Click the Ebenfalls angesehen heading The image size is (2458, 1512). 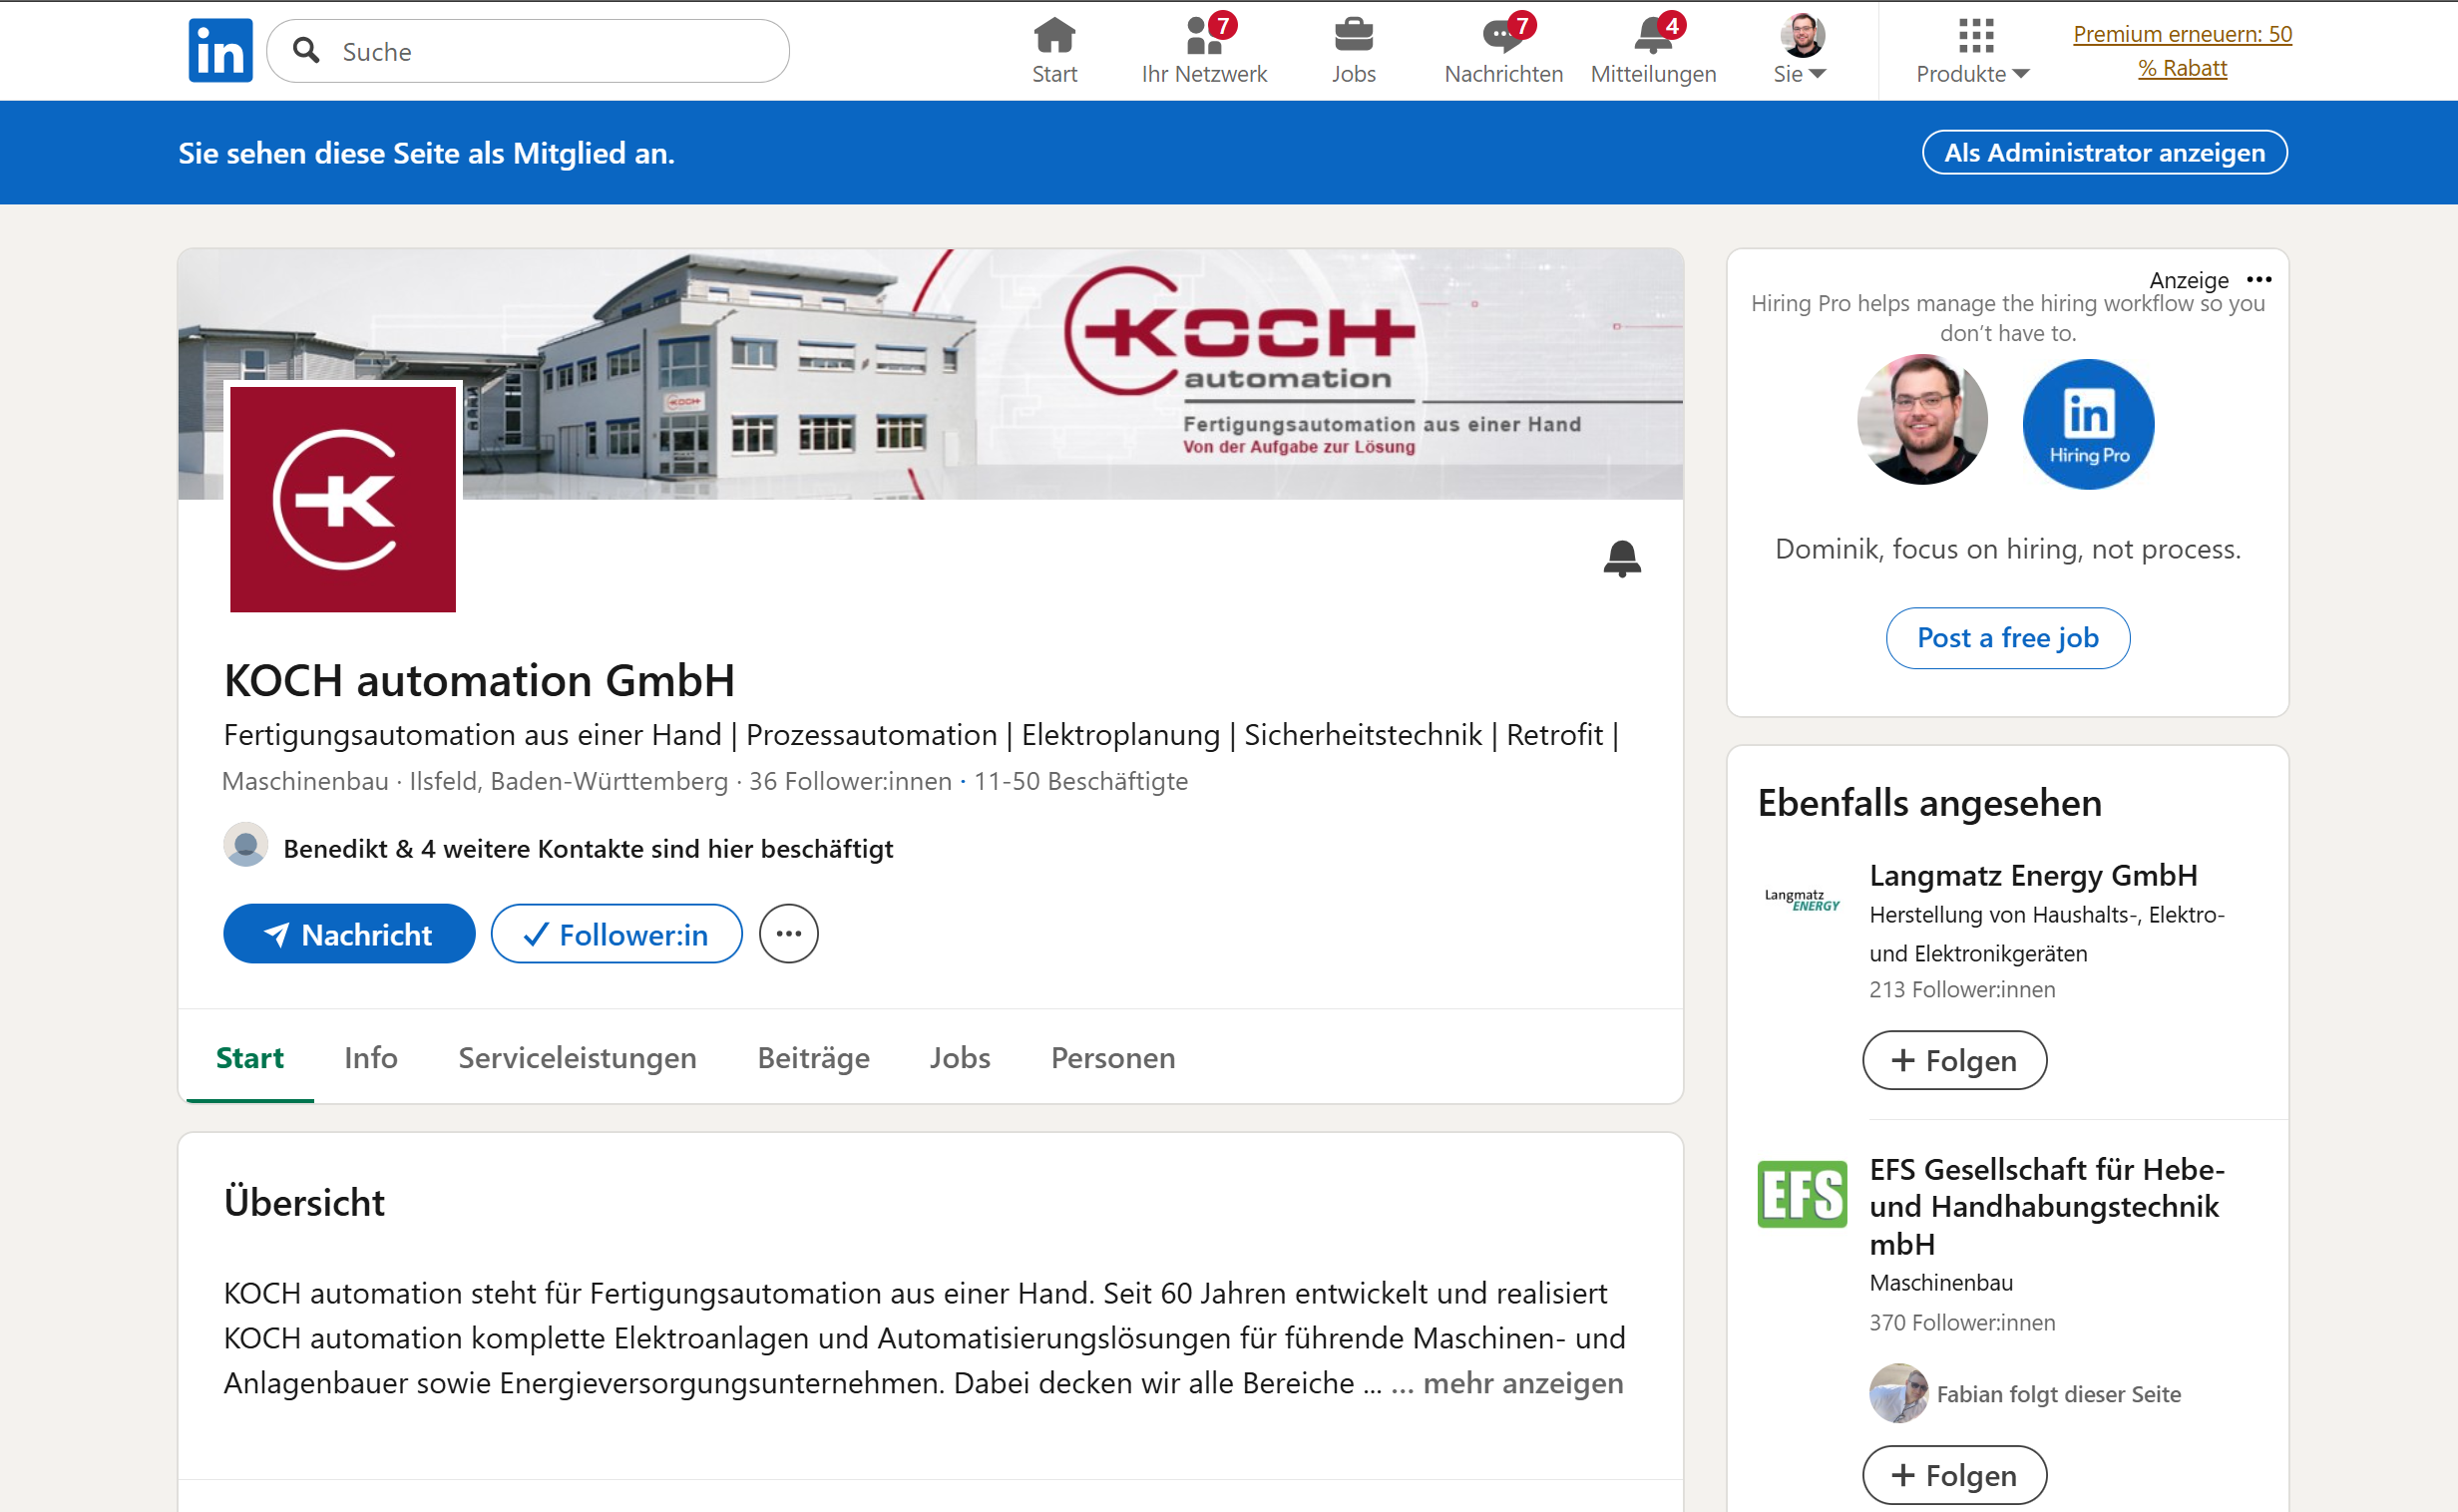(x=1929, y=803)
